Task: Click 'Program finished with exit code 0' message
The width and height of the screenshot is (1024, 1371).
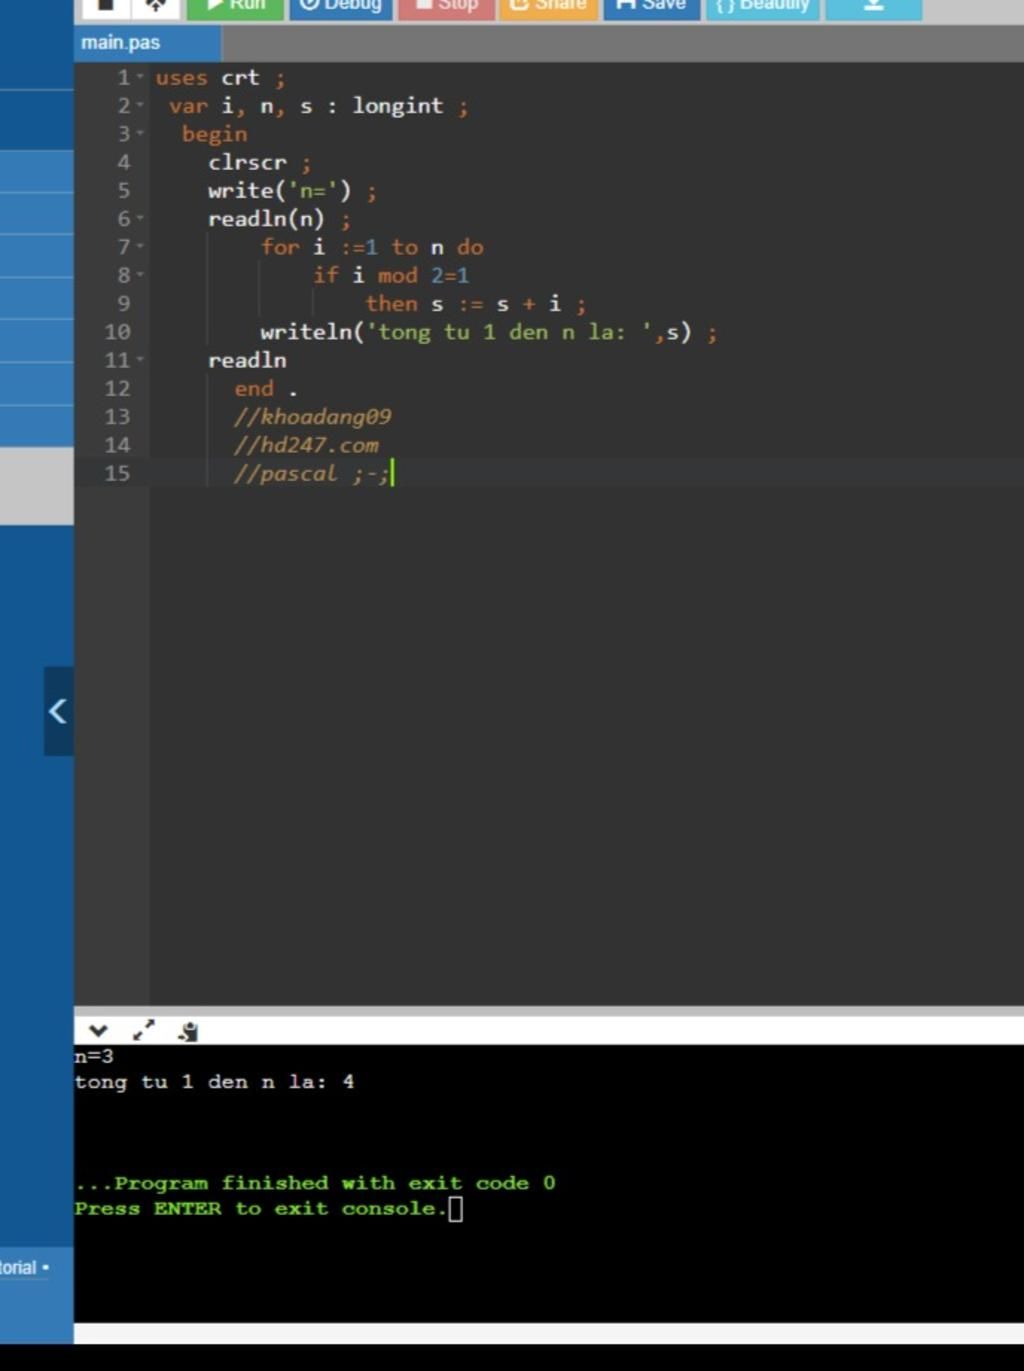Action: [315, 1183]
